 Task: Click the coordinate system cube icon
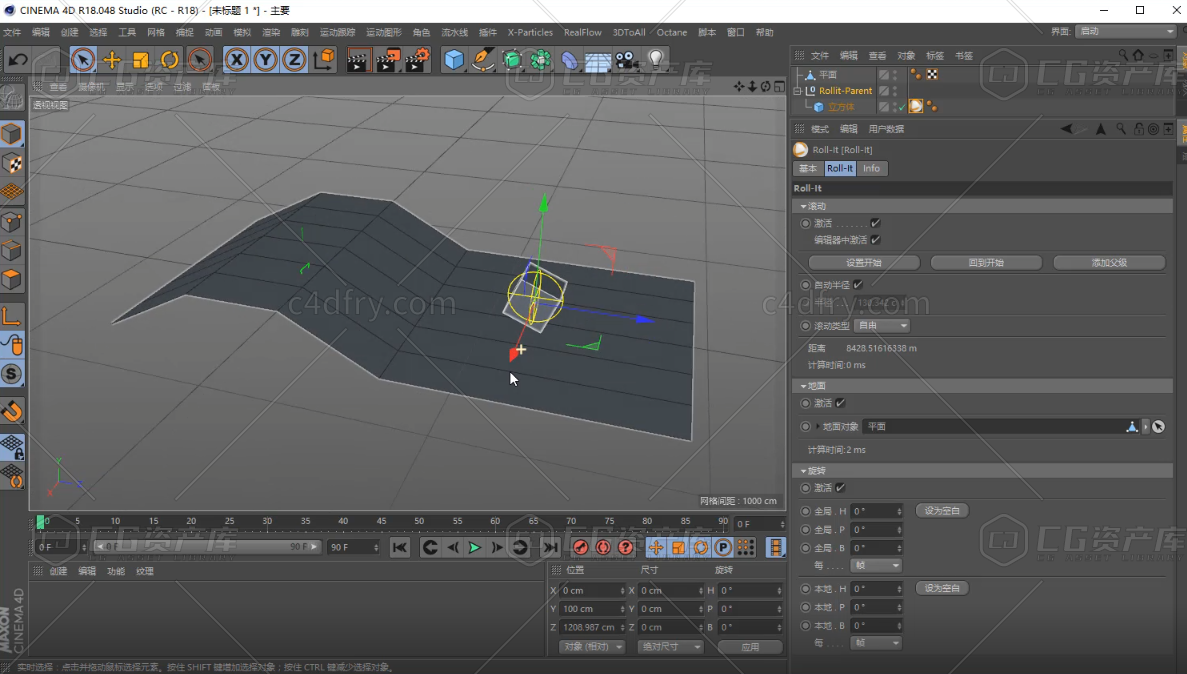(x=324, y=60)
